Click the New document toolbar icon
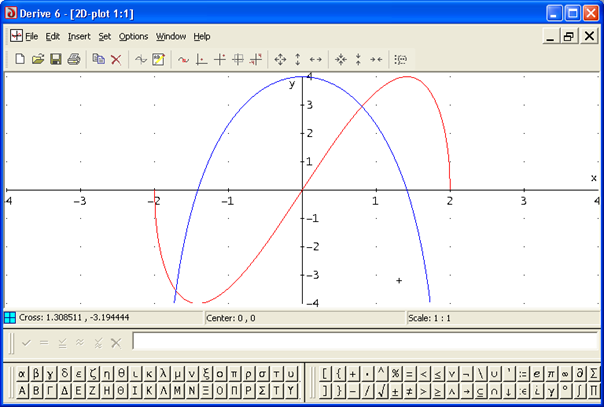605x408 pixels. tap(20, 60)
